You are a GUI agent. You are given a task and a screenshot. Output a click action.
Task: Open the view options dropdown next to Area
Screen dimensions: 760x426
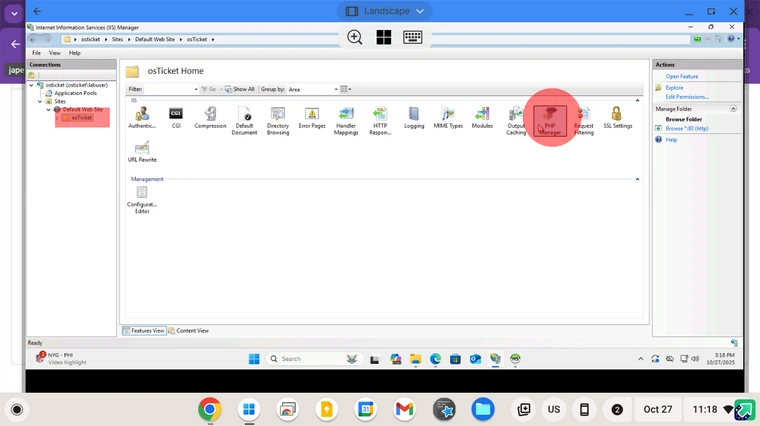click(346, 89)
